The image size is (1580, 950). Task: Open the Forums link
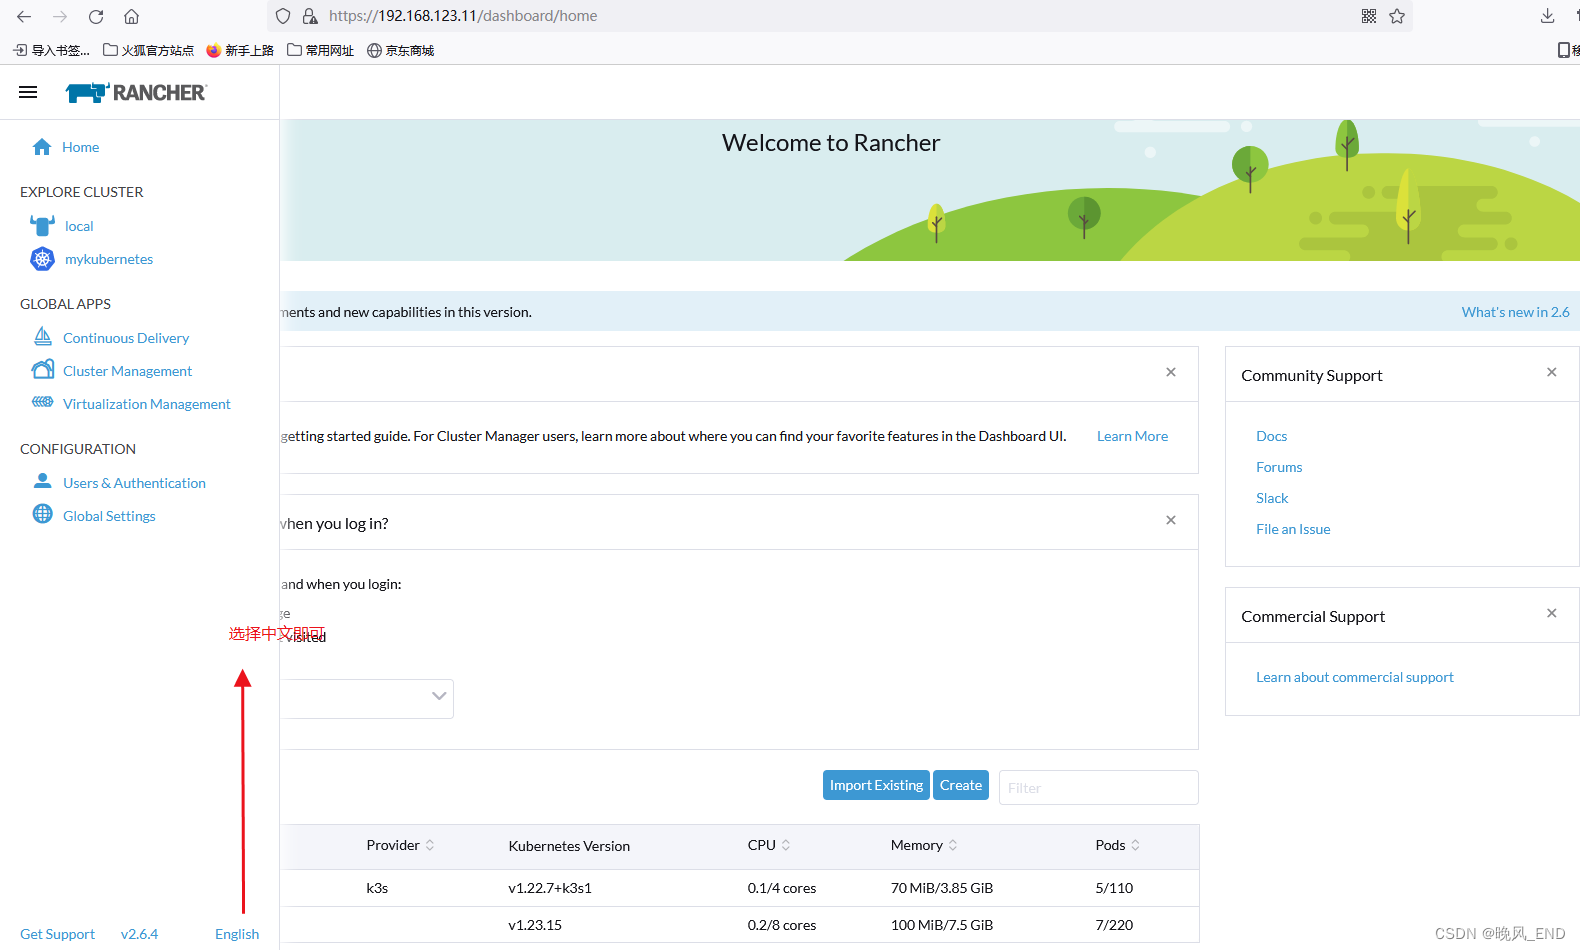tap(1279, 467)
